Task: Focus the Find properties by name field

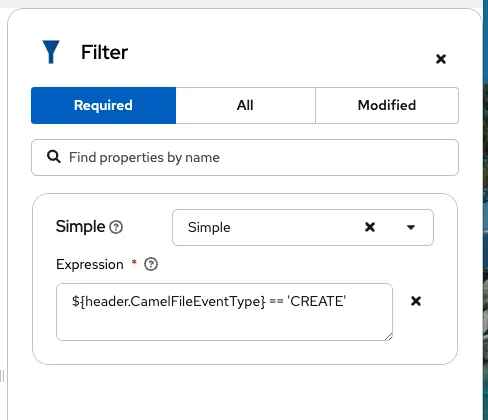Action: 245,157
